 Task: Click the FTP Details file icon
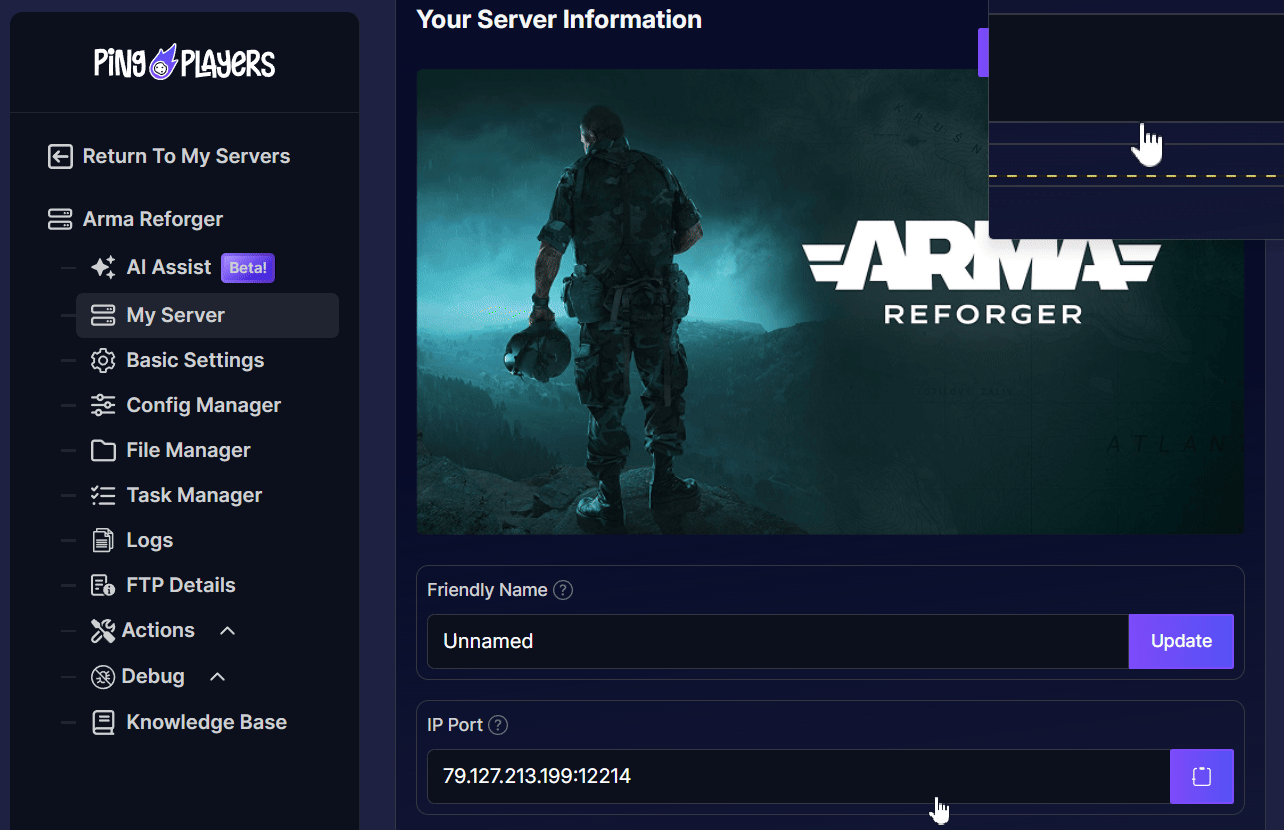[x=103, y=585]
